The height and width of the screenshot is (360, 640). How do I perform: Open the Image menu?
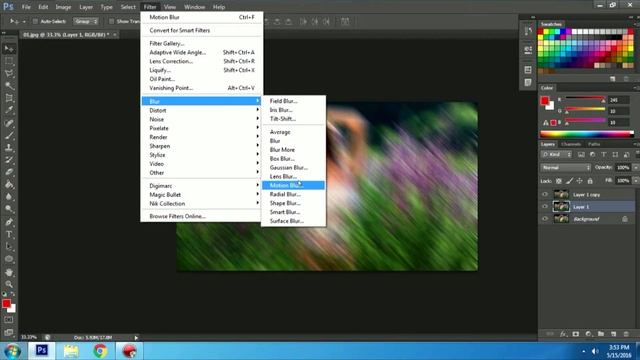pyautogui.click(x=63, y=7)
